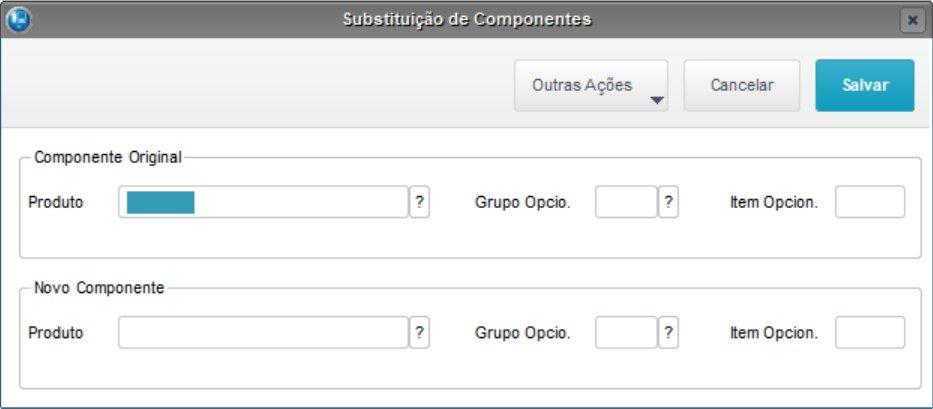The height and width of the screenshot is (409, 933).
Task: Click the Substituição de Componentes window title
Action: [467, 19]
